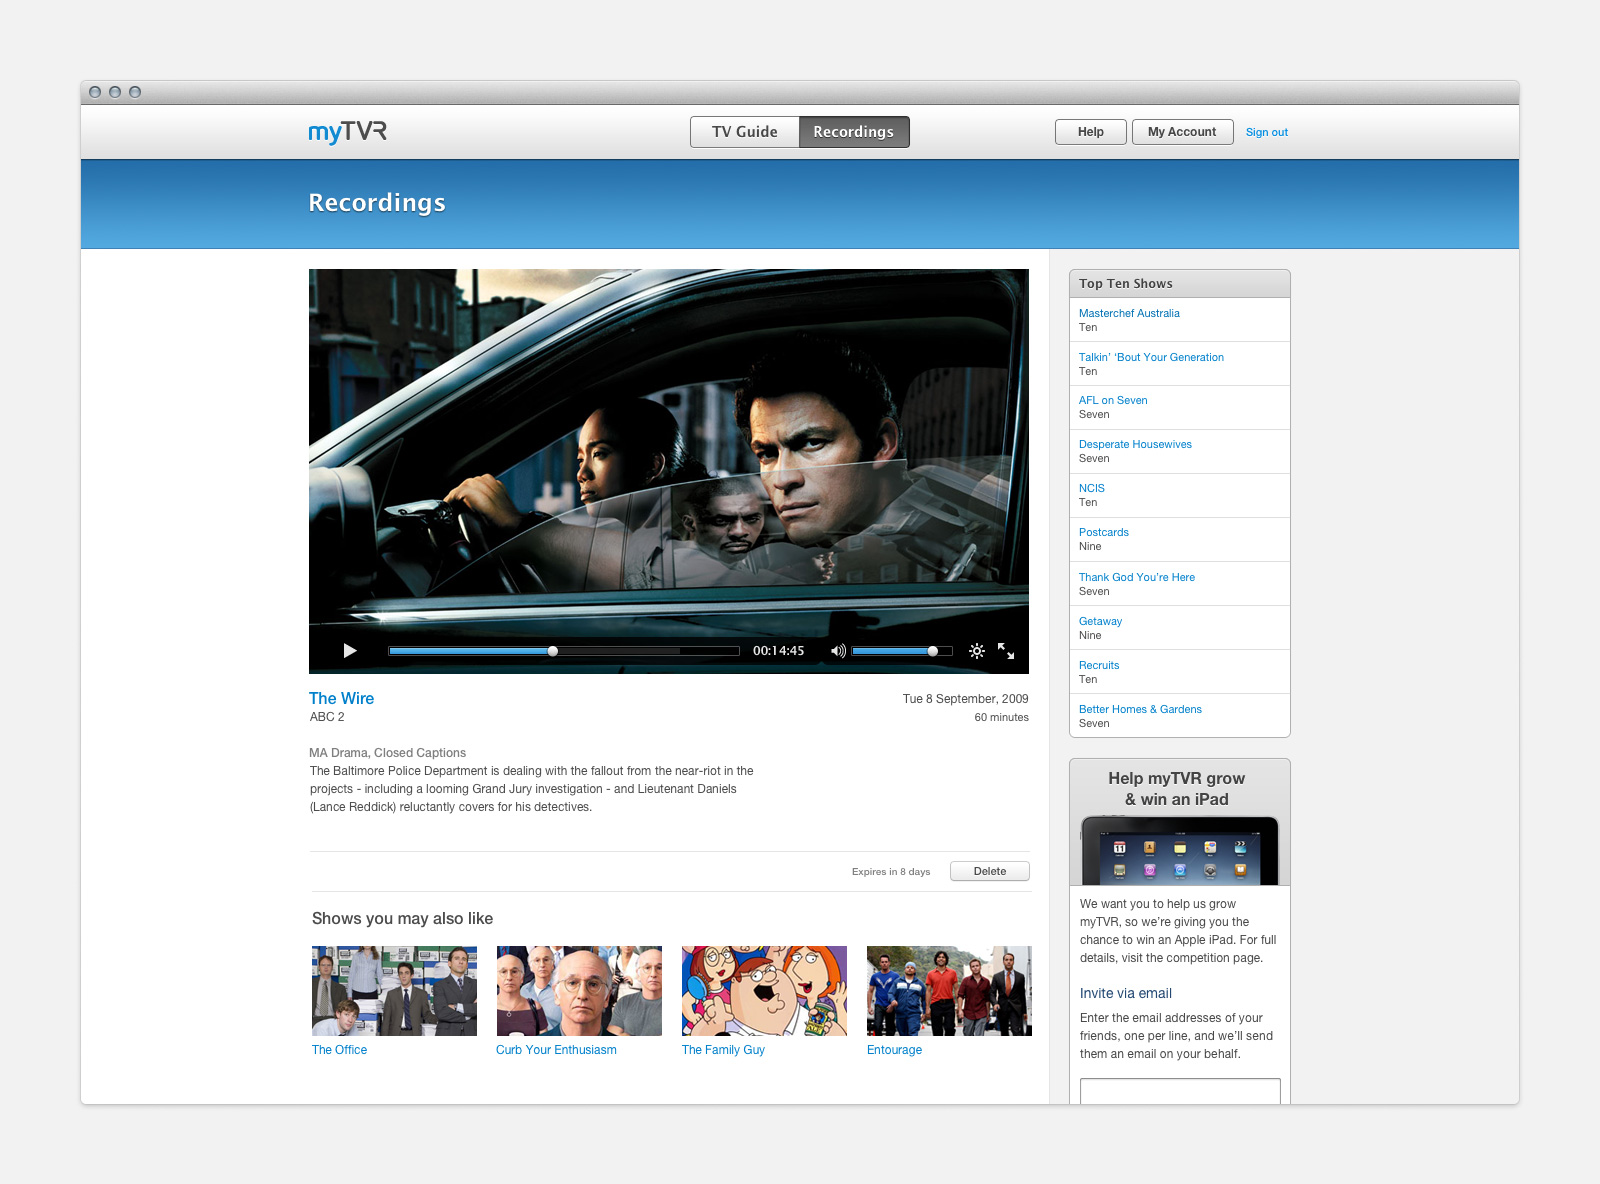Click the myTVR logo in the header
Image resolution: width=1600 pixels, height=1184 pixels.
coord(346,131)
